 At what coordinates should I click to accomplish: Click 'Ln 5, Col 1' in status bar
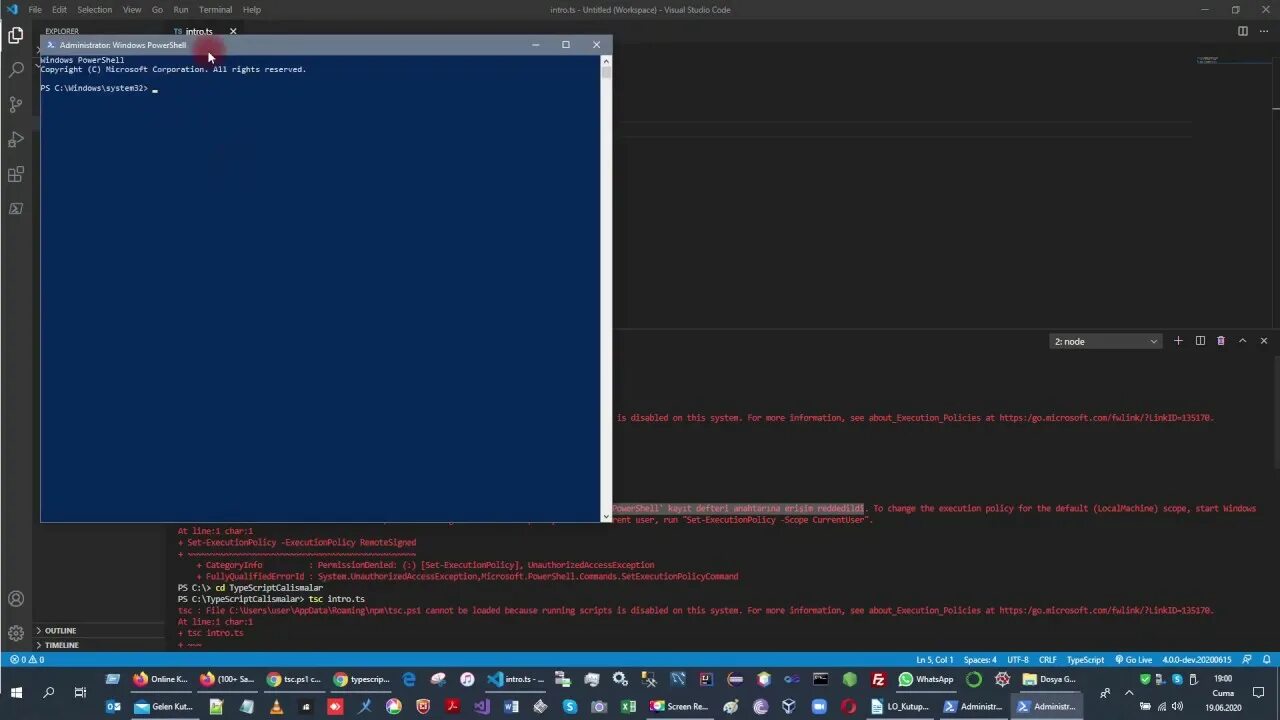[x=934, y=660]
